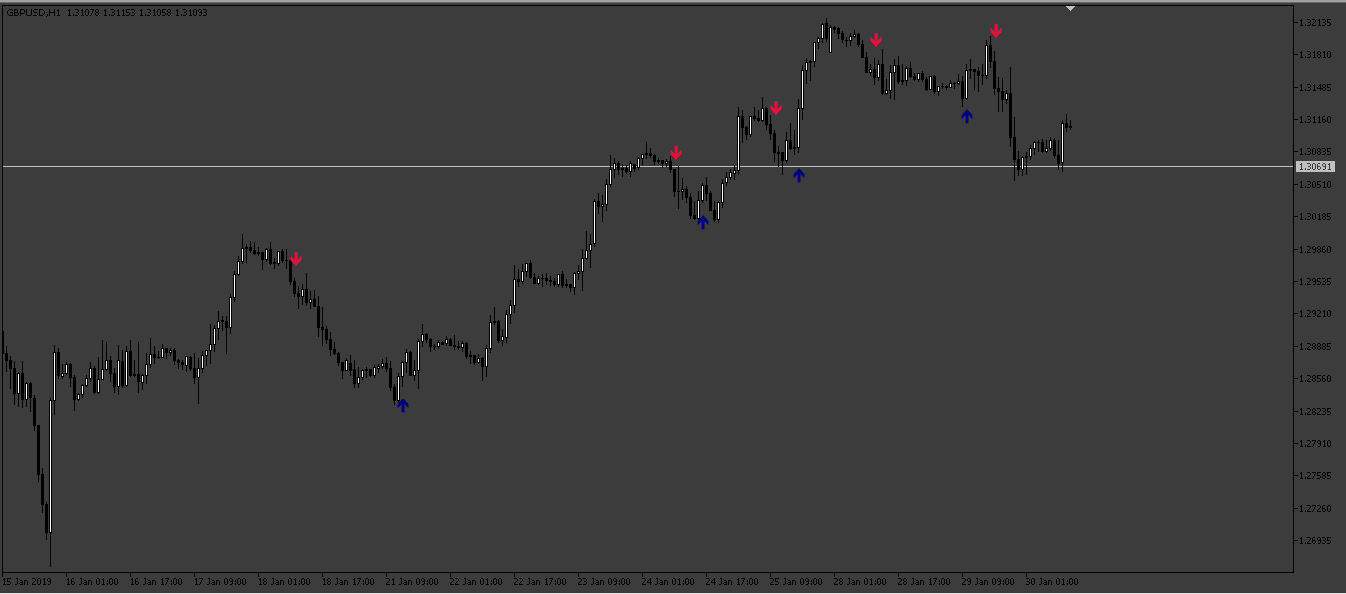This screenshot has width=1346, height=594.
Task: Click the 1.27585 price axis label
Action: [1314, 476]
